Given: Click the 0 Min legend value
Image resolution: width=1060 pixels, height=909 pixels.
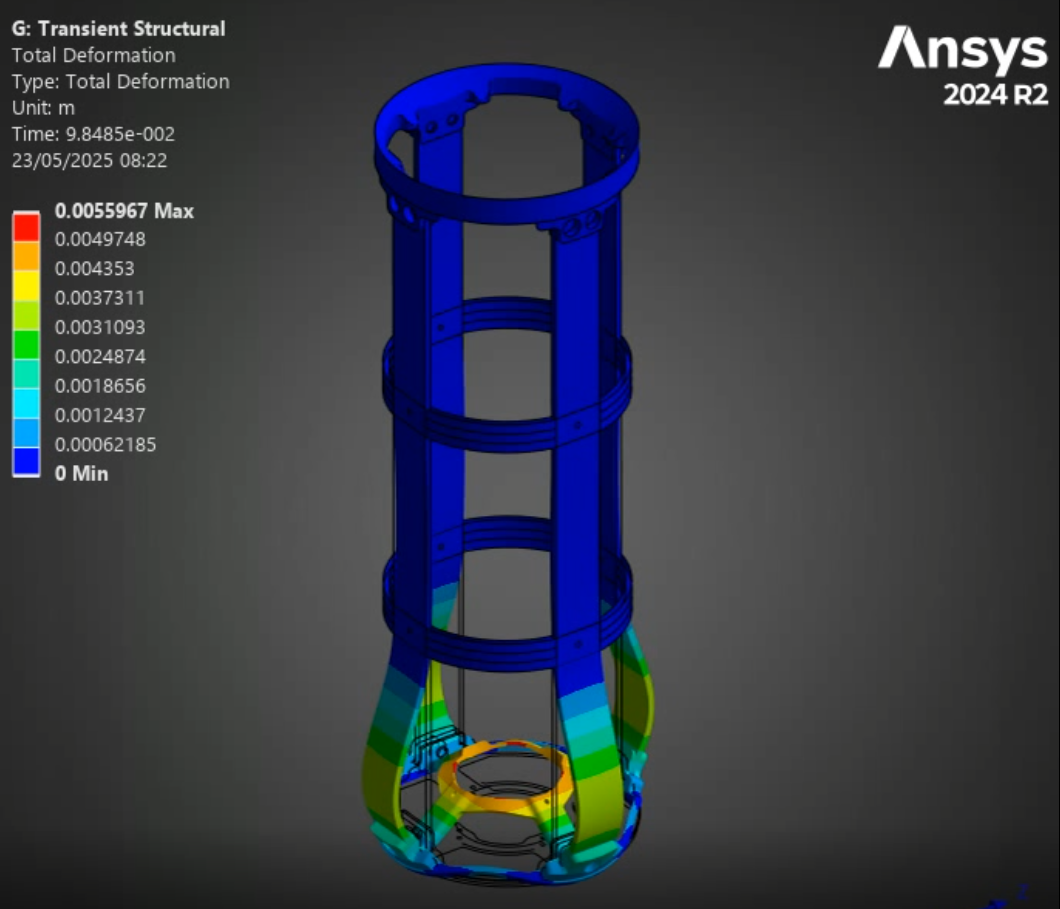Looking at the screenshot, I should click(x=81, y=473).
